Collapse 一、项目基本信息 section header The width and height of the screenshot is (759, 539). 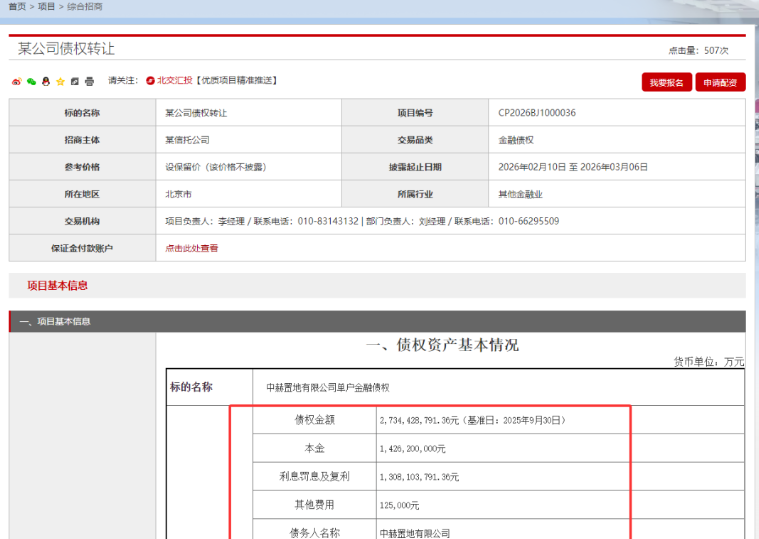coord(55,321)
